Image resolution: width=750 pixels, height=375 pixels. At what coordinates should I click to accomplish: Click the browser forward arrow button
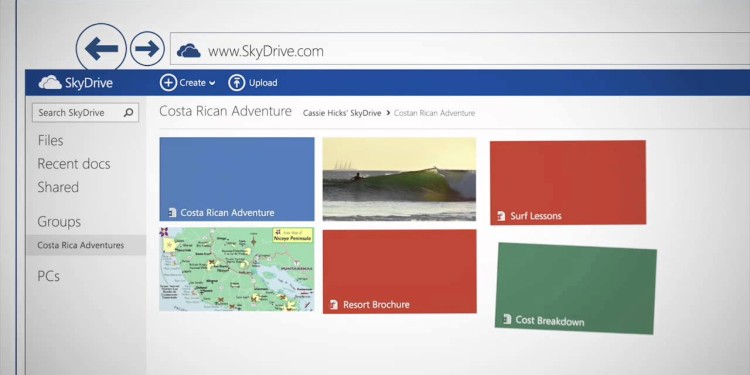coord(147,48)
